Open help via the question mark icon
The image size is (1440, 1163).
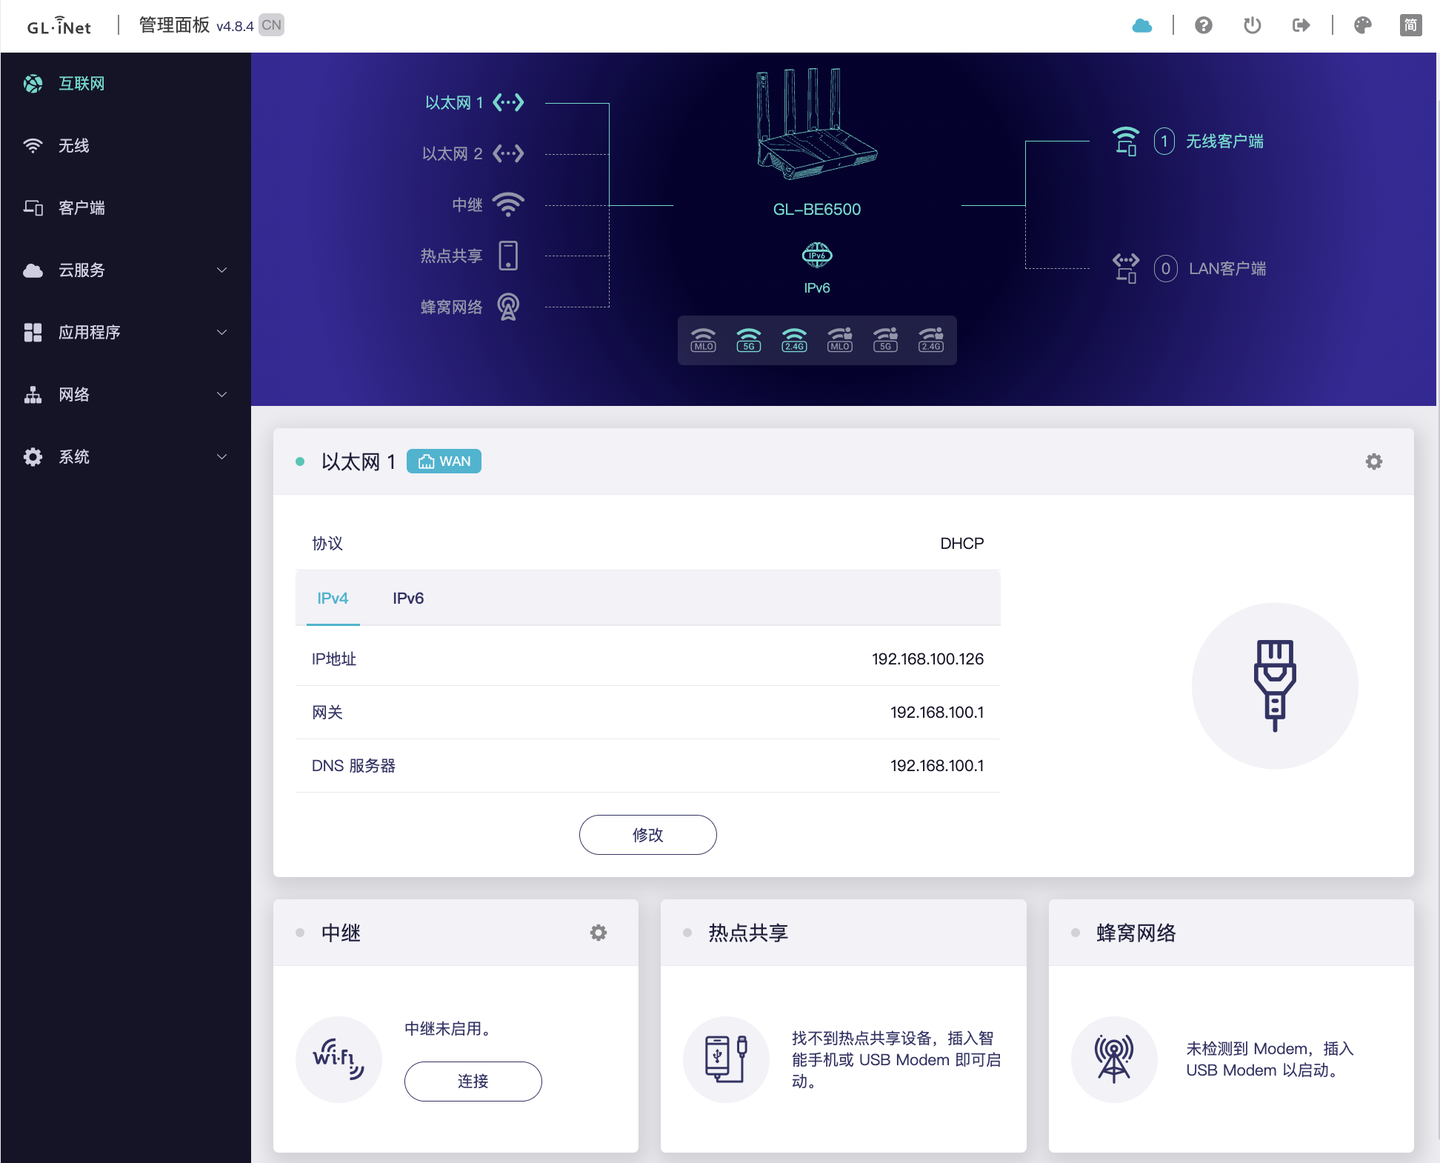(1204, 25)
